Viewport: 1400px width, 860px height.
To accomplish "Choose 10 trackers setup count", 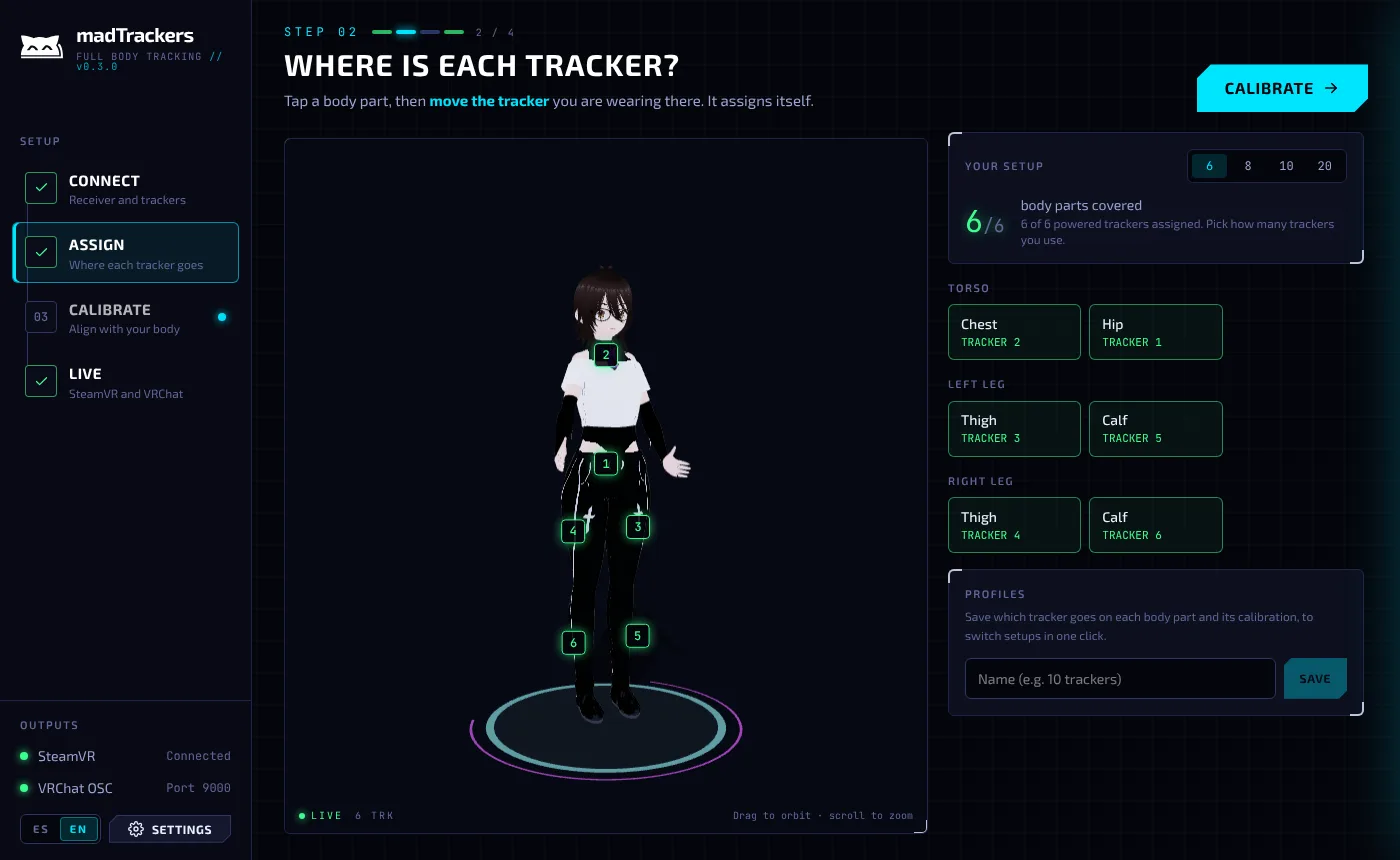I will click(1286, 166).
